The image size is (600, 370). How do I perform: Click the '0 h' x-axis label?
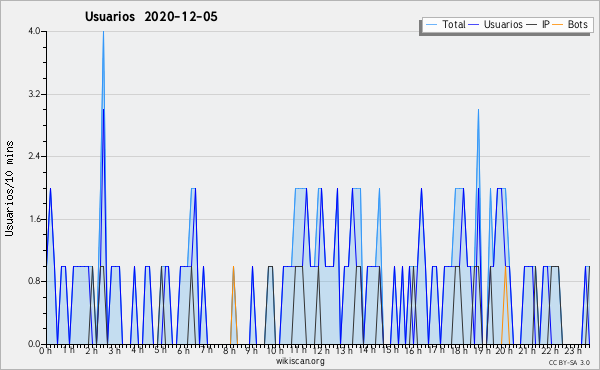pos(45,351)
